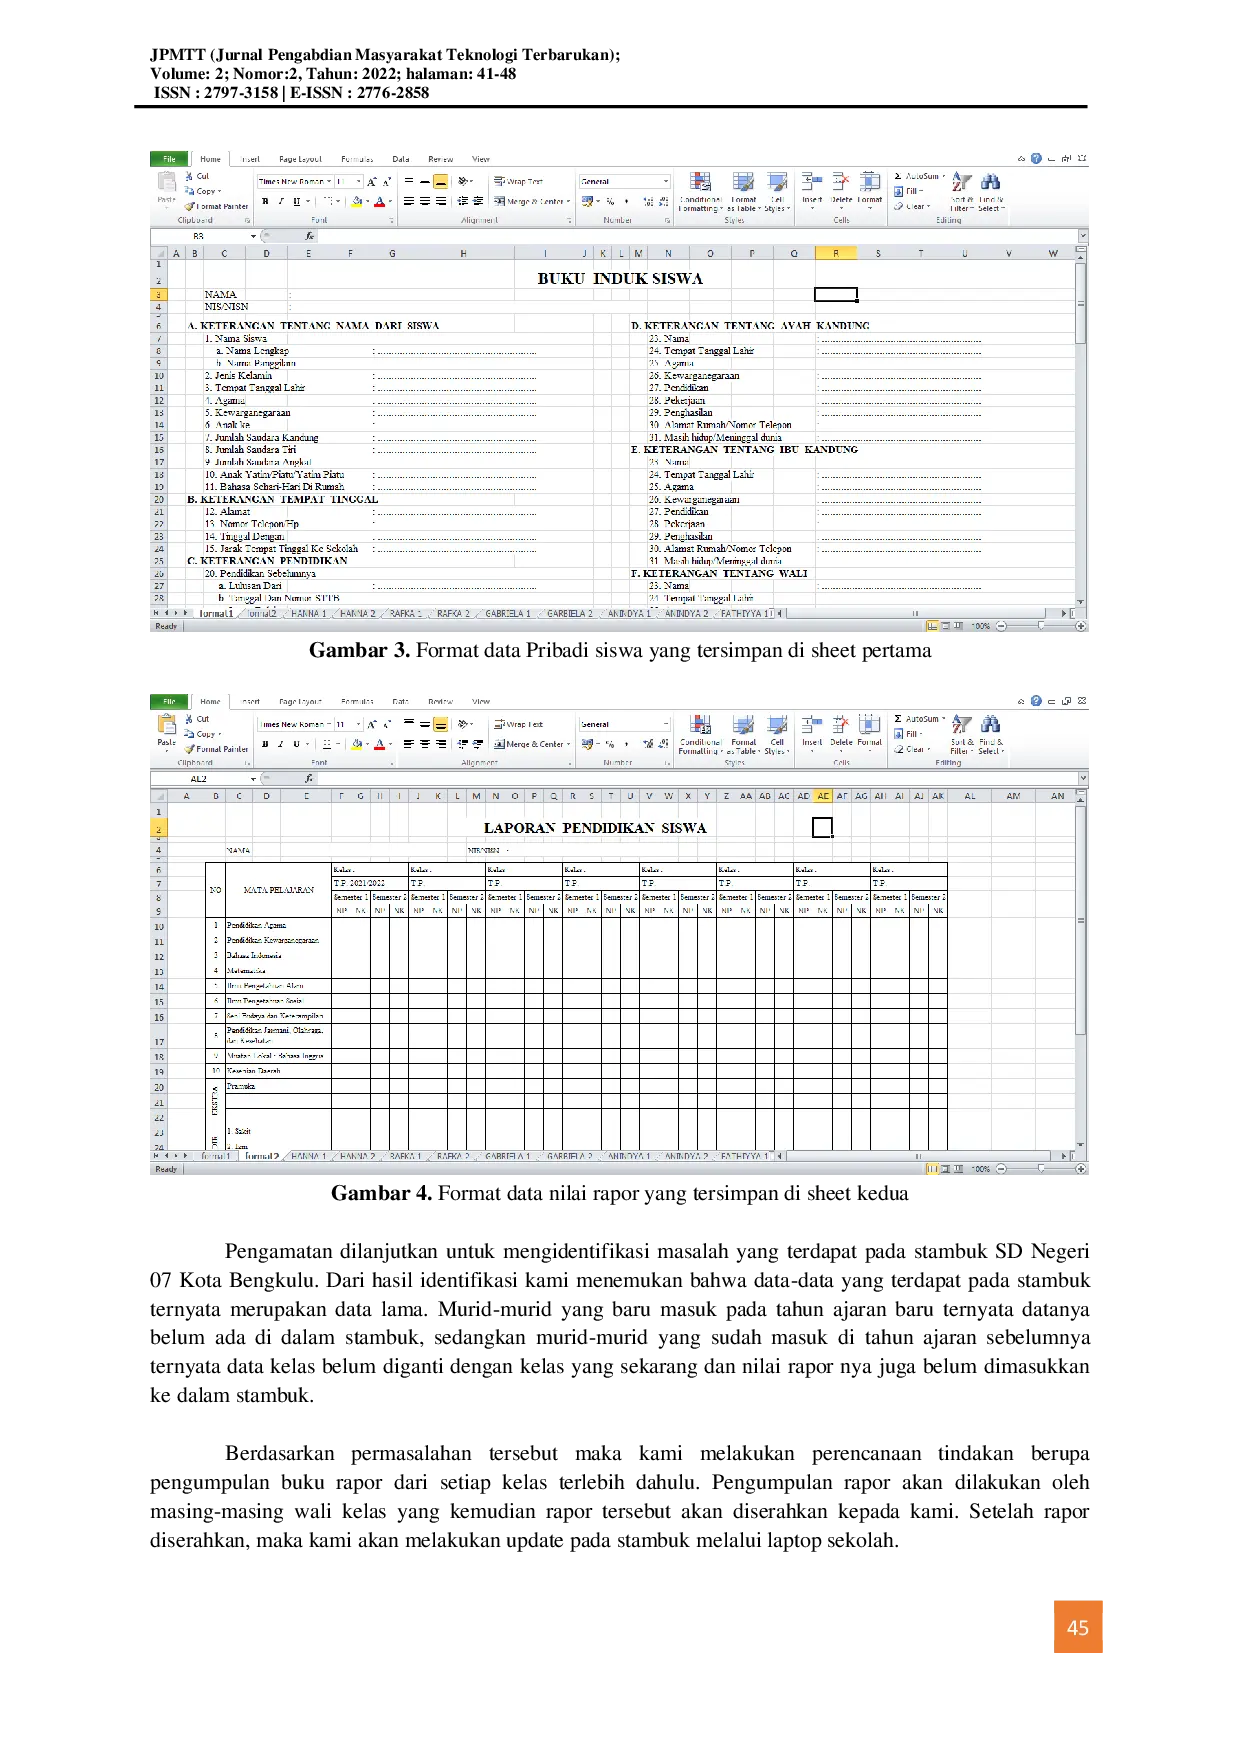1240x1754 pixels.
Task: Toggle Italic in Gambar 4 Excel ribbon
Action: coord(281,745)
